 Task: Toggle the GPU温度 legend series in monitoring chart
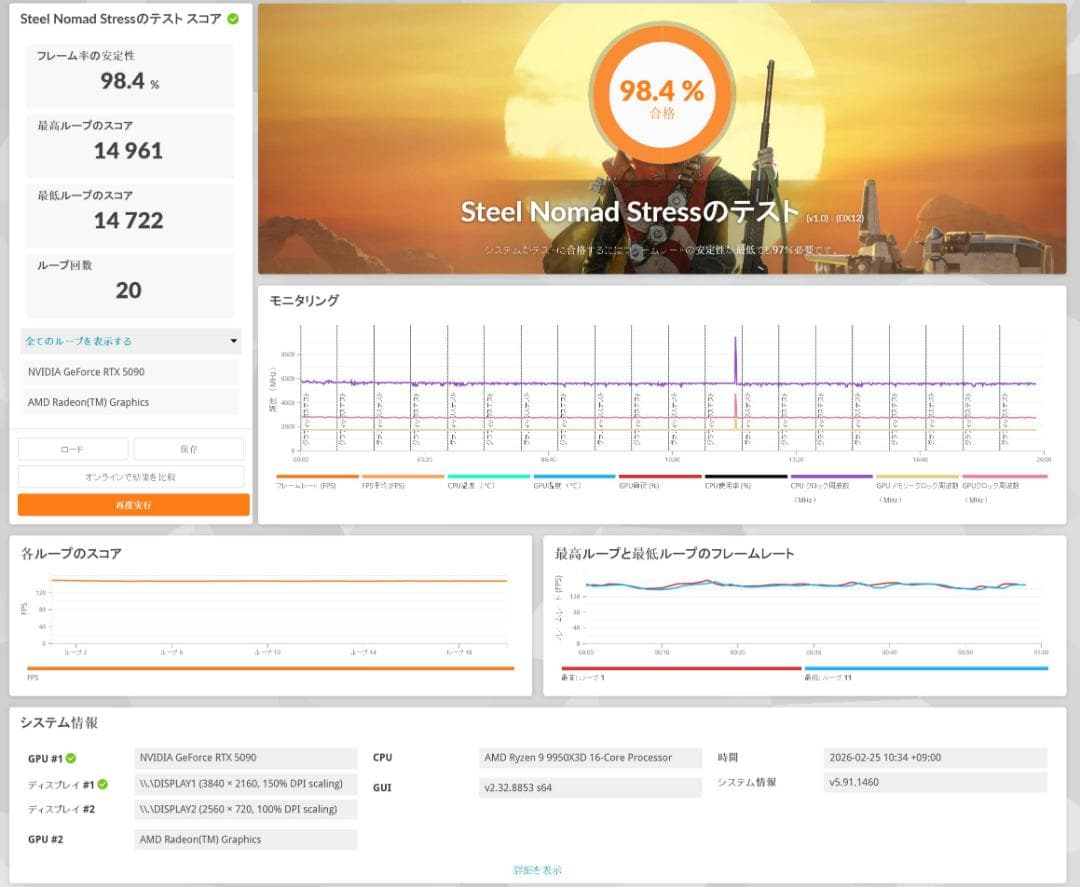coord(574,477)
